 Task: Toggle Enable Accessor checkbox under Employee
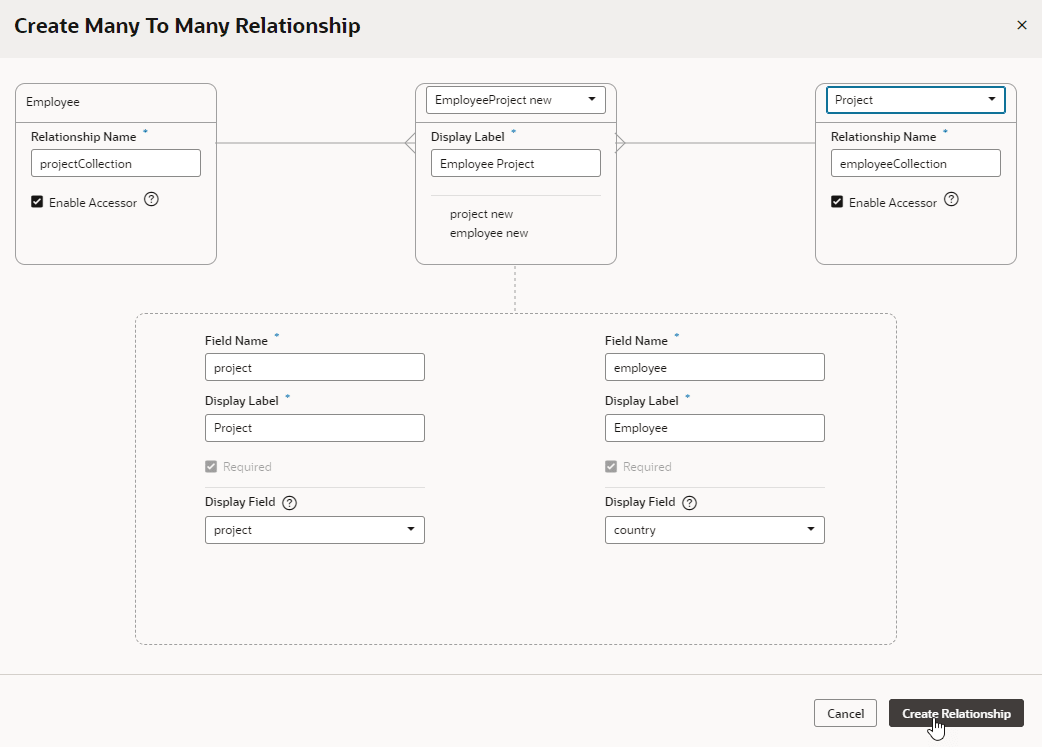pyautogui.click(x=37, y=202)
